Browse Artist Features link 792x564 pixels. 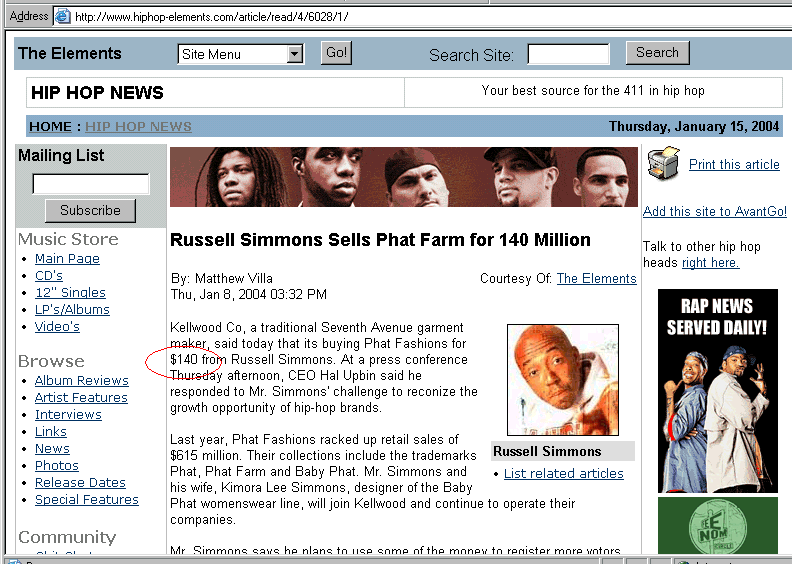tap(81, 397)
